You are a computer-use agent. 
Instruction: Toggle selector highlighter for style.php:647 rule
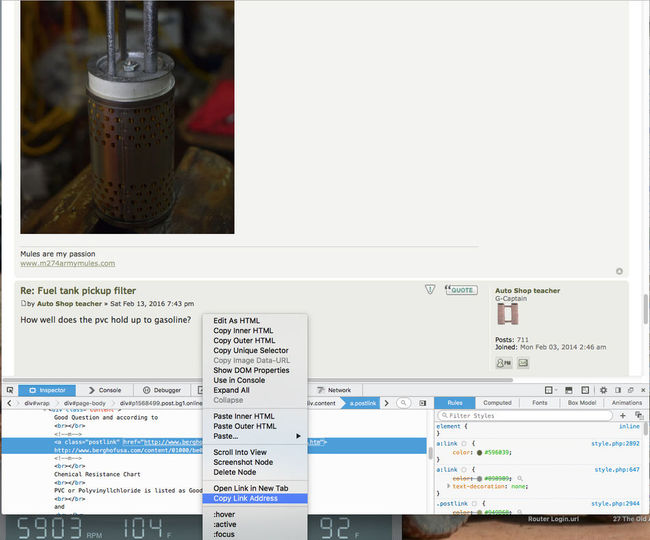click(x=464, y=470)
